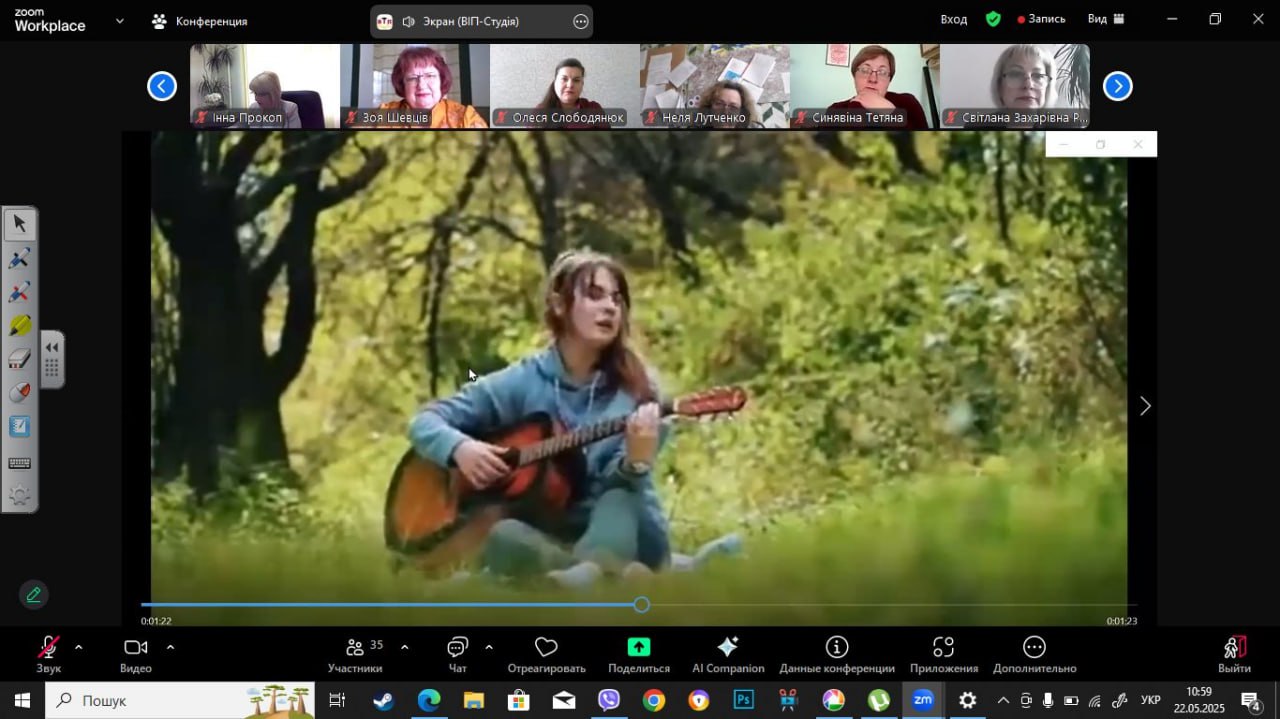
Task: Expand participants options arrow
Action: pos(404,647)
